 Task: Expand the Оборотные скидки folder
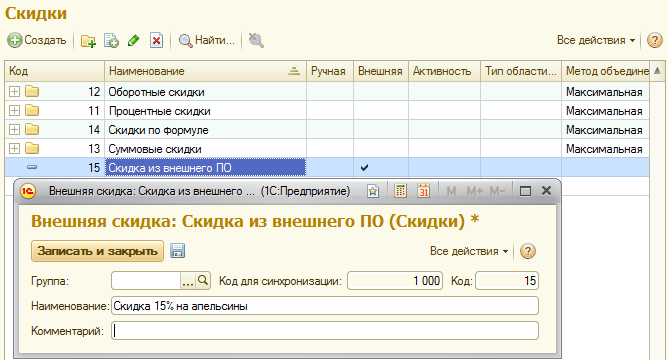[x=14, y=92]
